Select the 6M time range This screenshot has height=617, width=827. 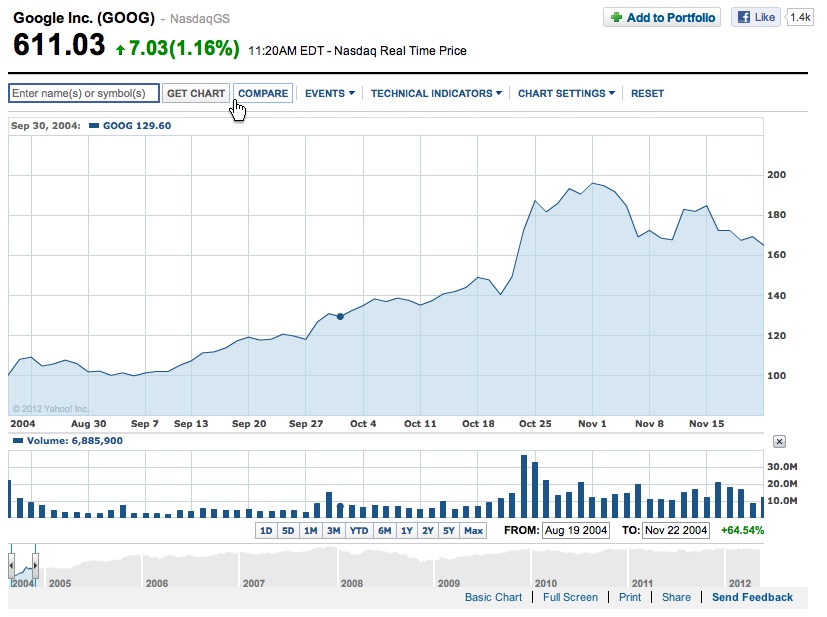click(x=384, y=531)
